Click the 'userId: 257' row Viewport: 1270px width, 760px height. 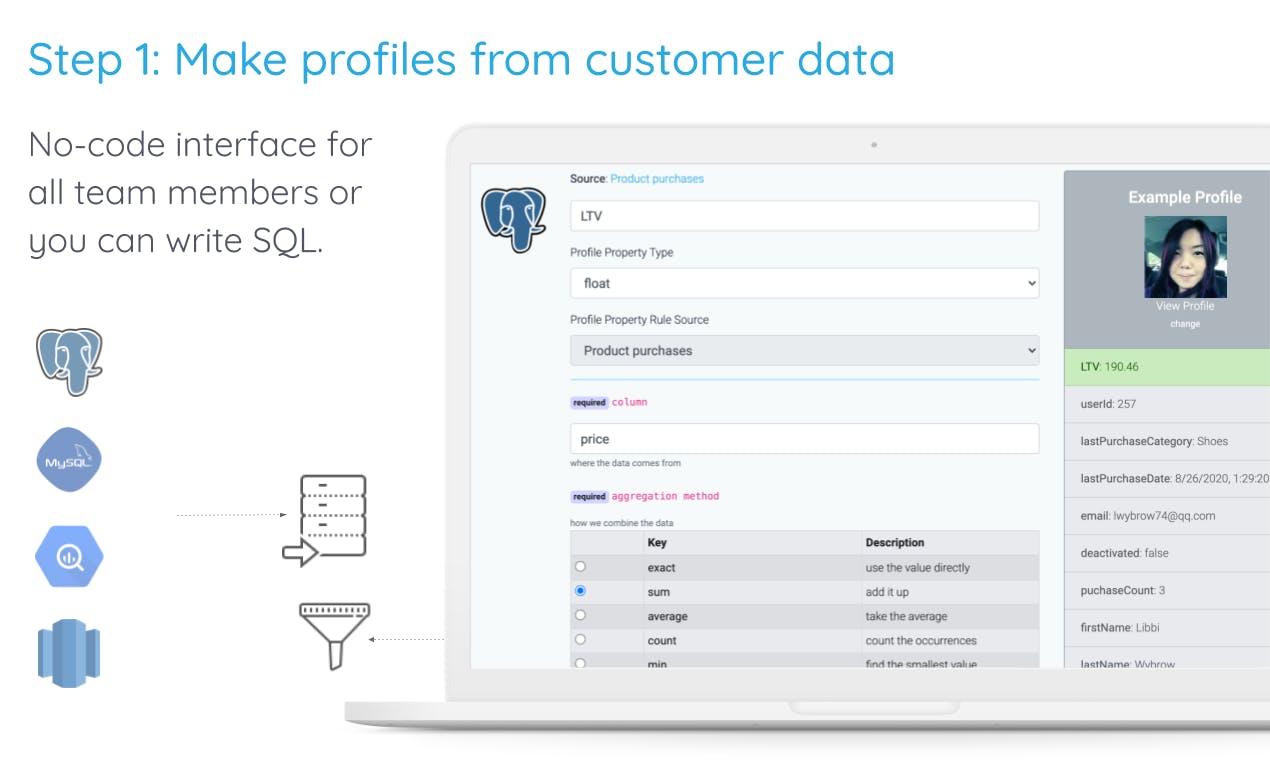click(1167, 404)
